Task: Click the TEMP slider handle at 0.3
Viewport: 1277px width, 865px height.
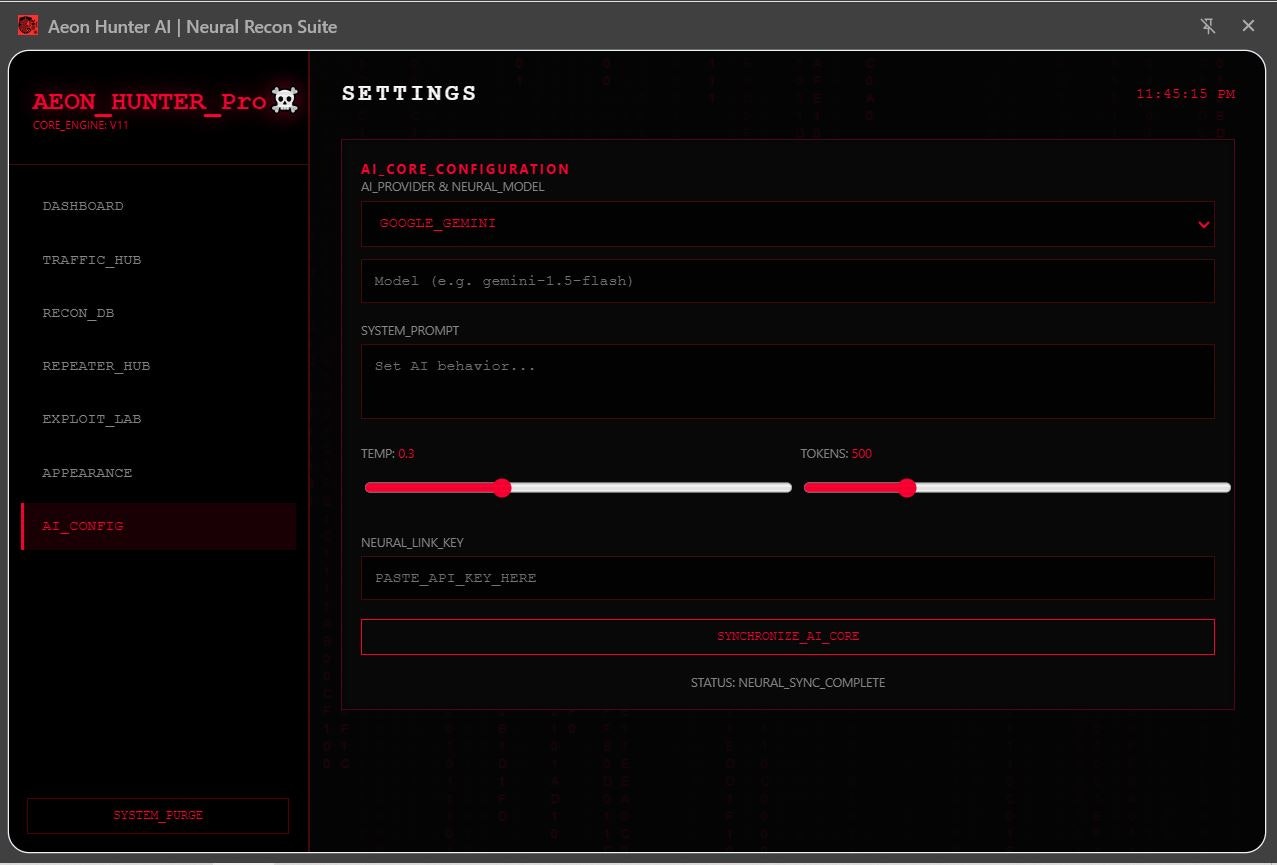Action: (502, 487)
